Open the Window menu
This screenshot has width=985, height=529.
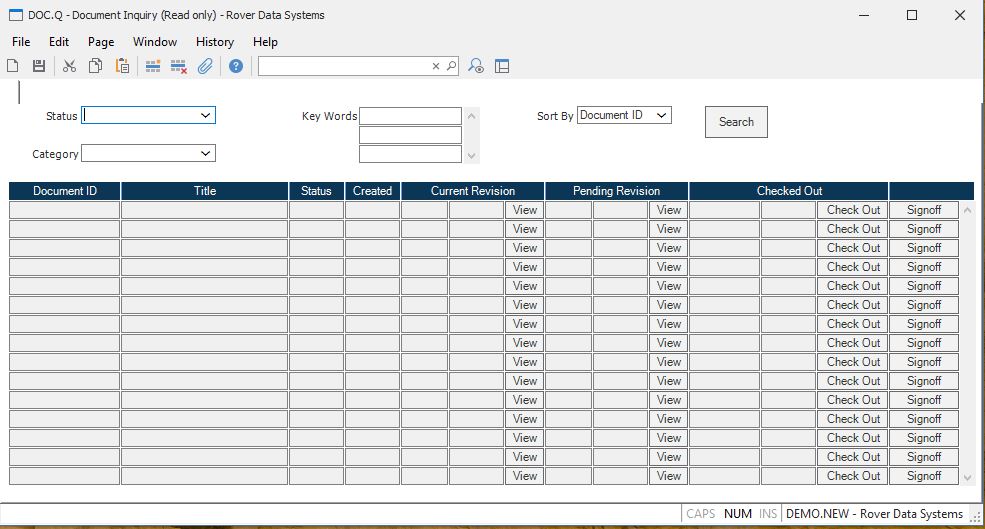(x=155, y=42)
